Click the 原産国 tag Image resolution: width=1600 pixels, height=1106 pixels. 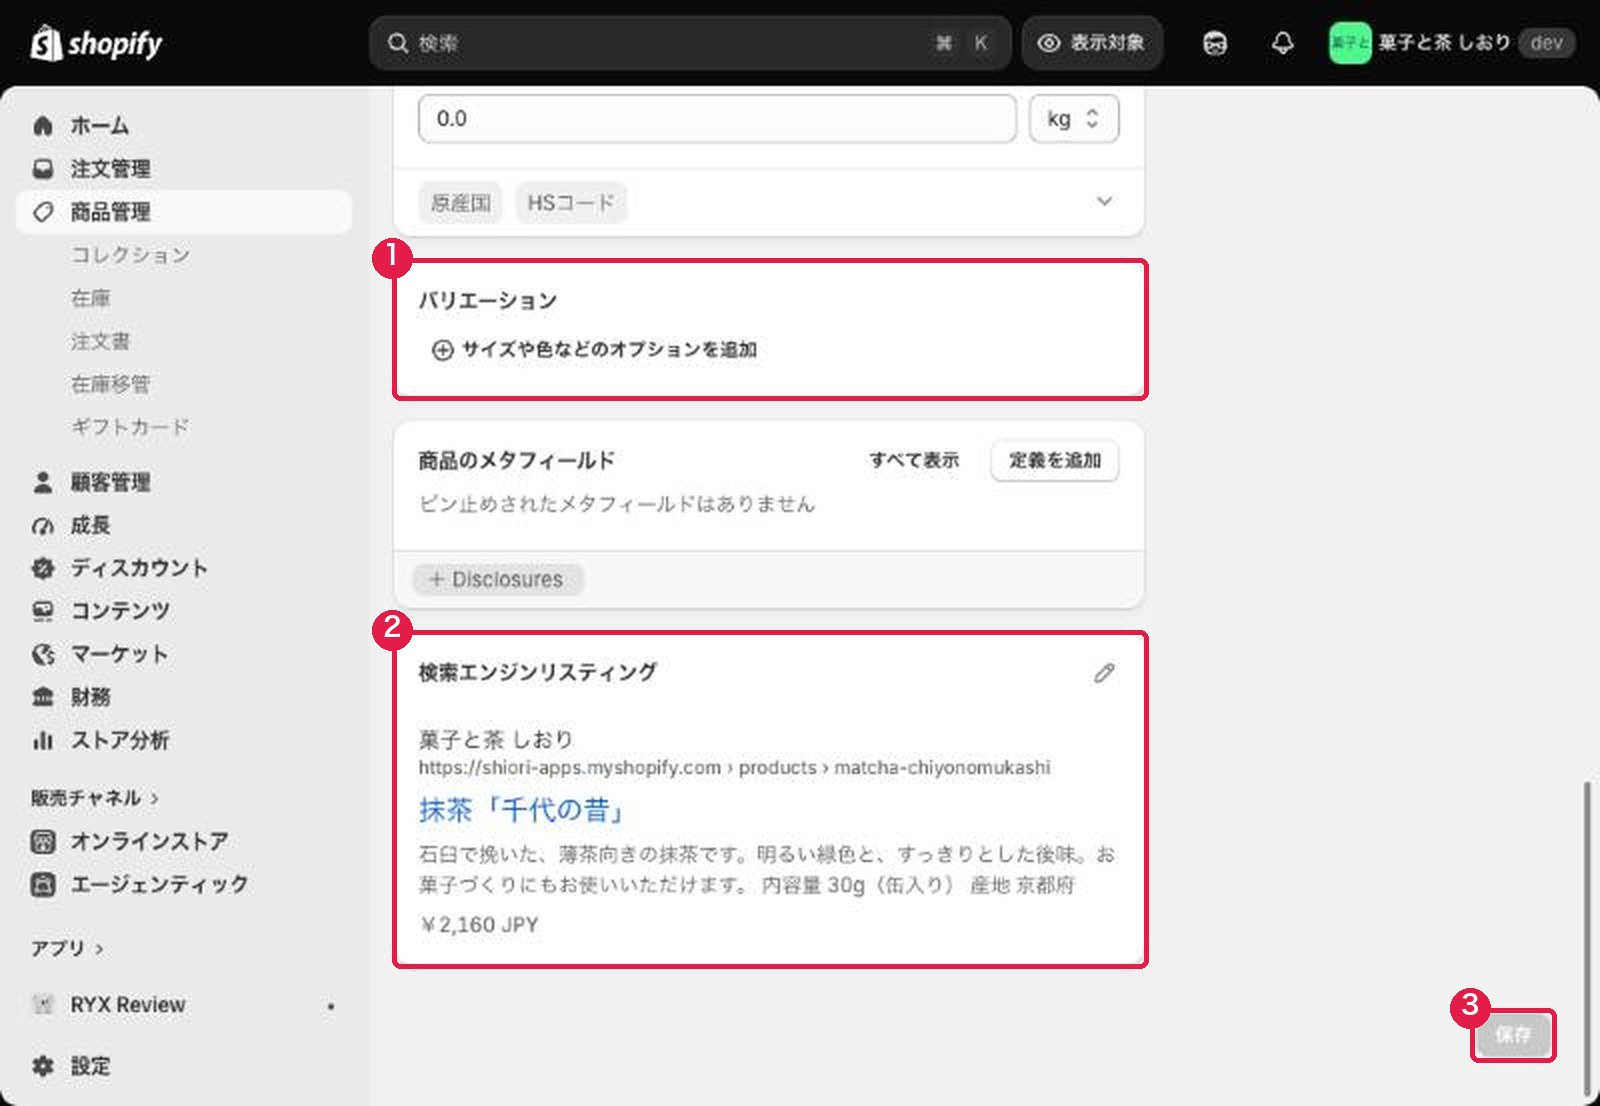point(460,203)
